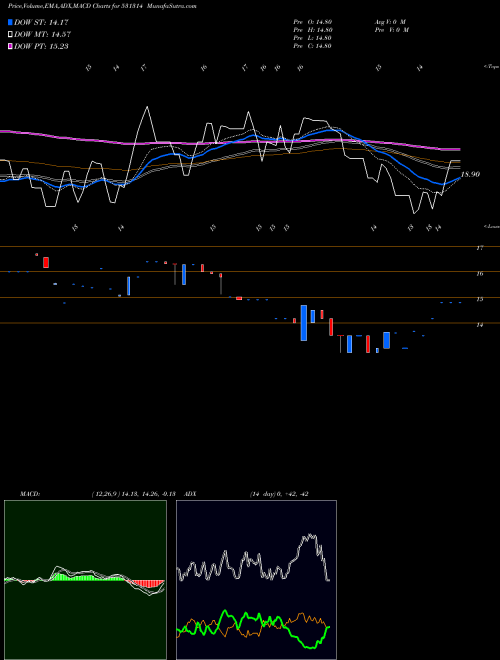The image size is (500, 660).
Task: Click the white DOW MT legend swatch
Action: pyautogui.click(x=10, y=35)
